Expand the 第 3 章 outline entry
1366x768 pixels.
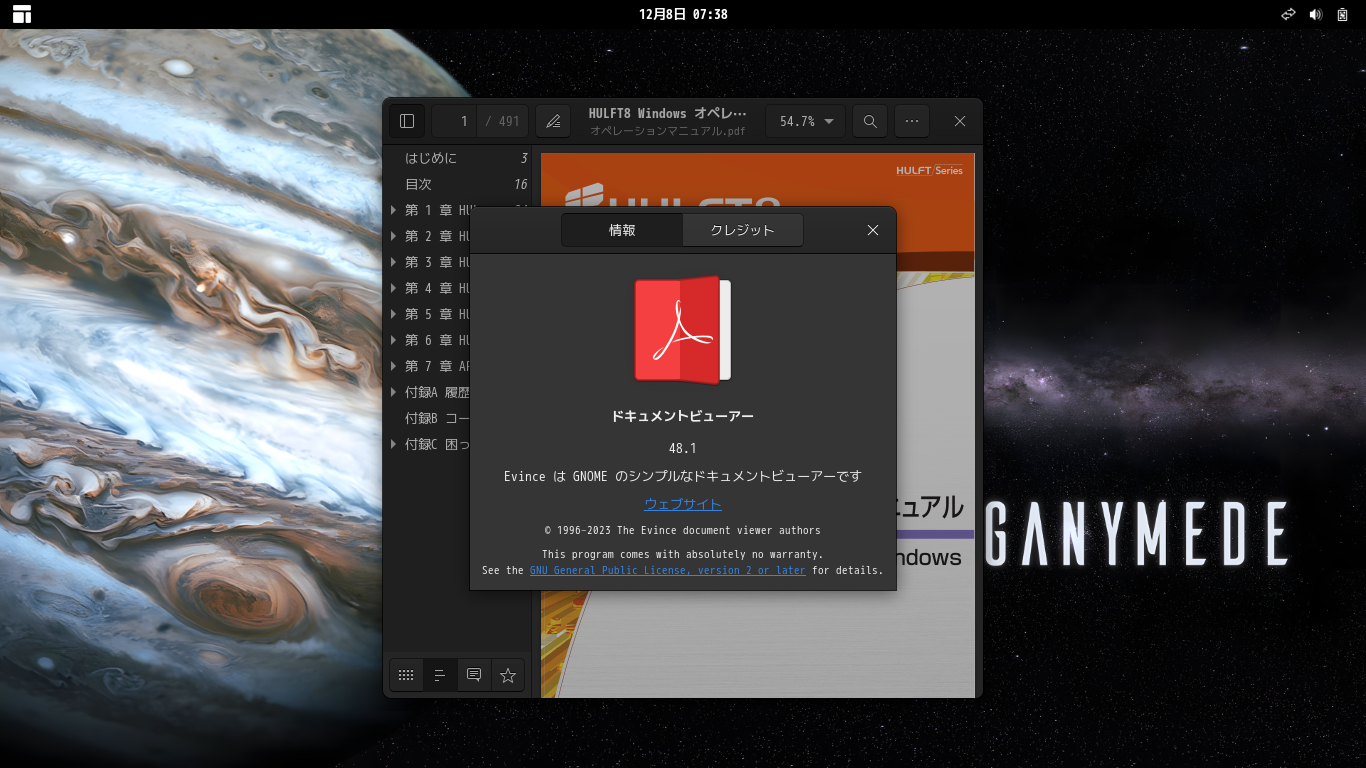394,262
